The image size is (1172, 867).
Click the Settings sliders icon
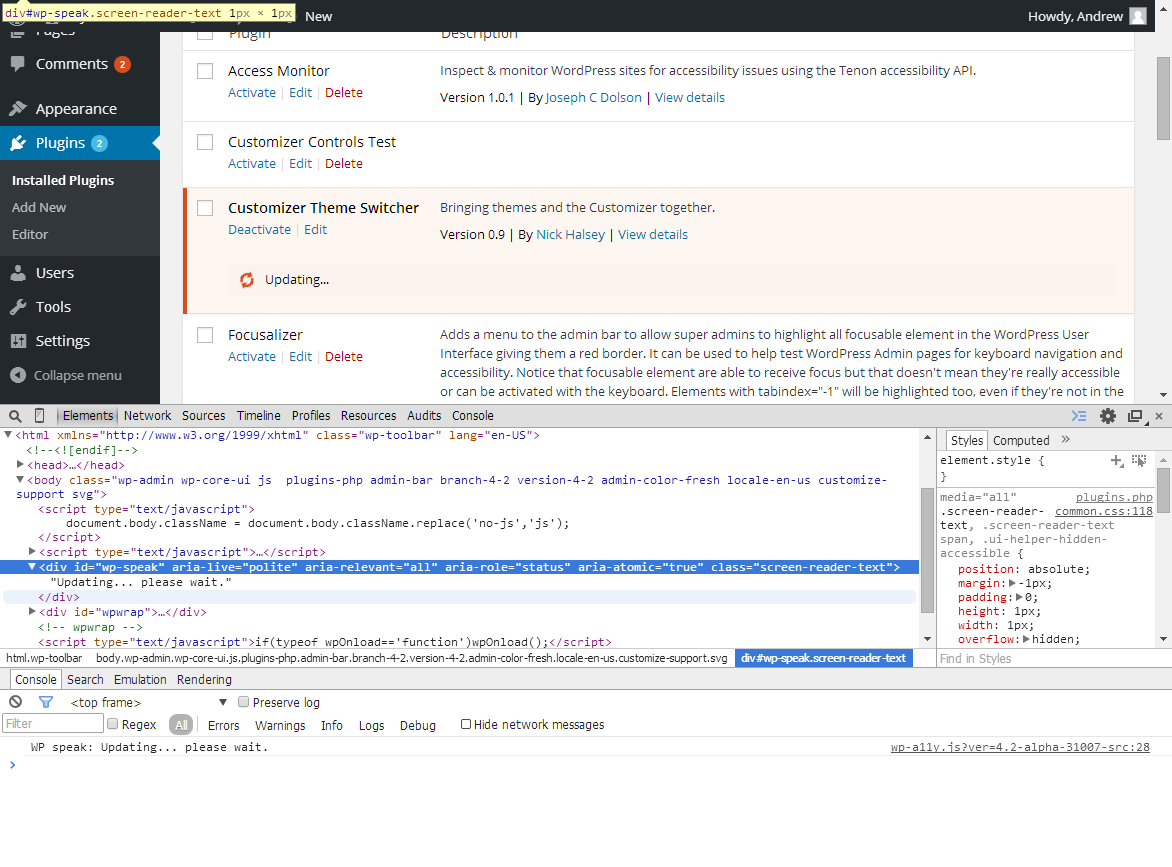click(18, 341)
